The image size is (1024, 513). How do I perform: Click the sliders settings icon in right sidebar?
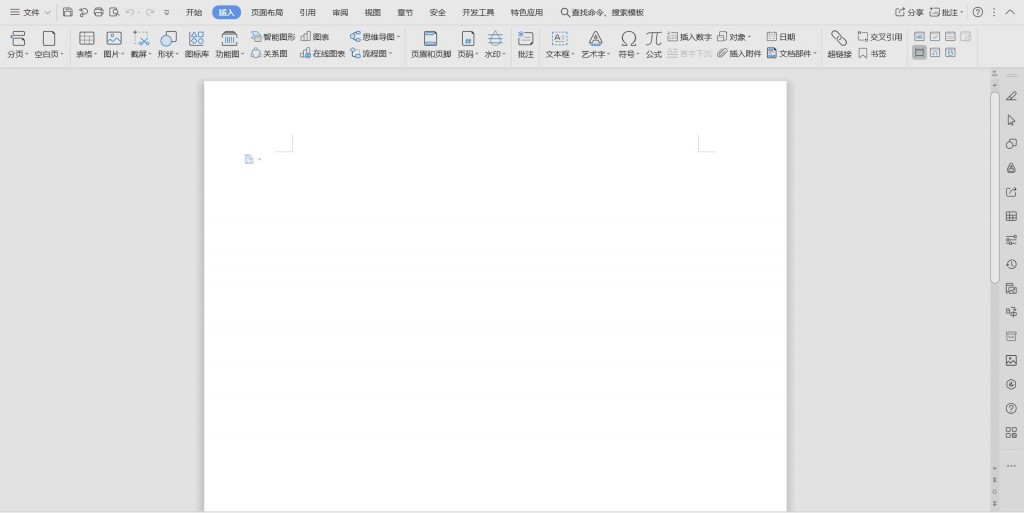1011,240
